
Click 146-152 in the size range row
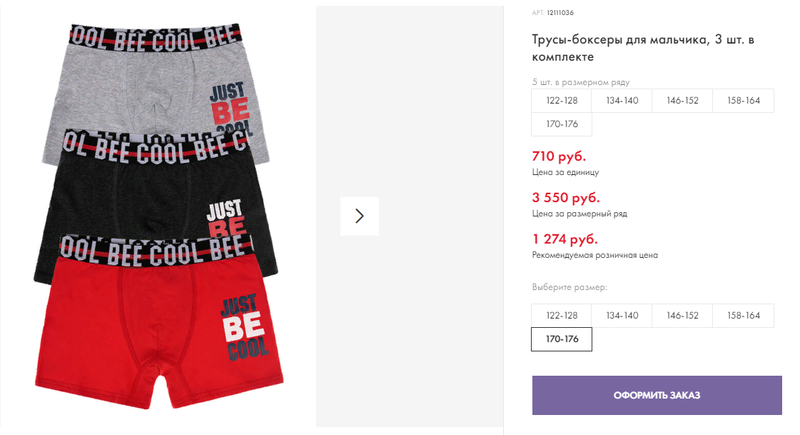(682, 100)
